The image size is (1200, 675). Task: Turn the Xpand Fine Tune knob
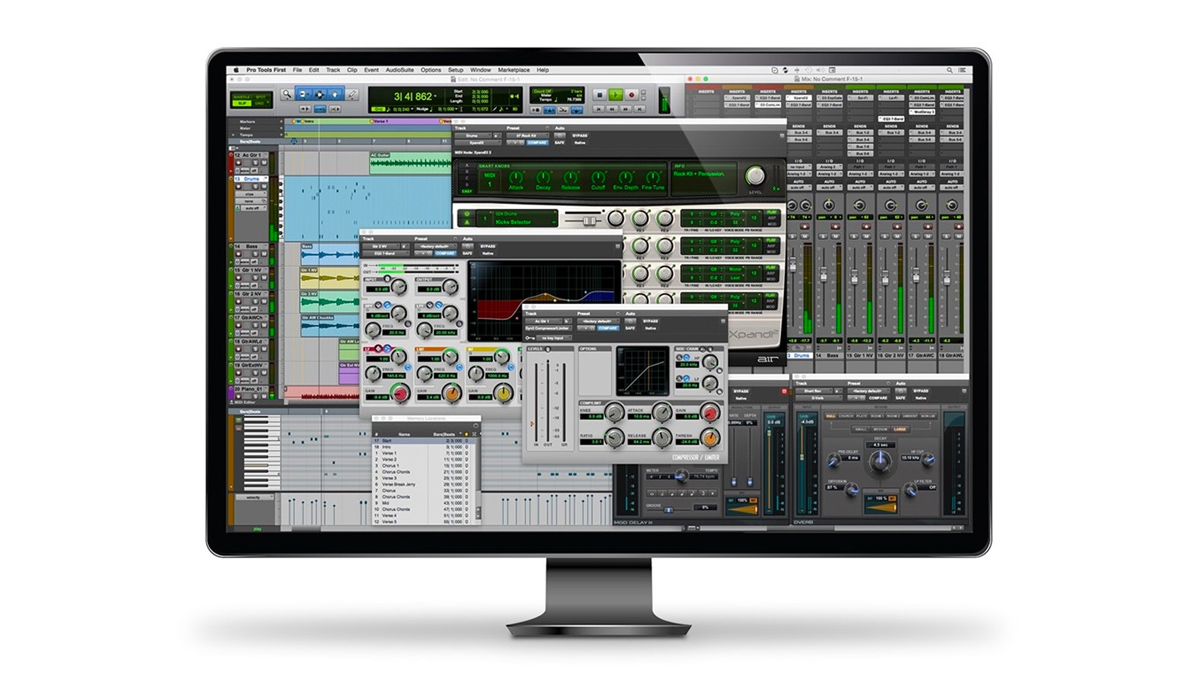[653, 177]
